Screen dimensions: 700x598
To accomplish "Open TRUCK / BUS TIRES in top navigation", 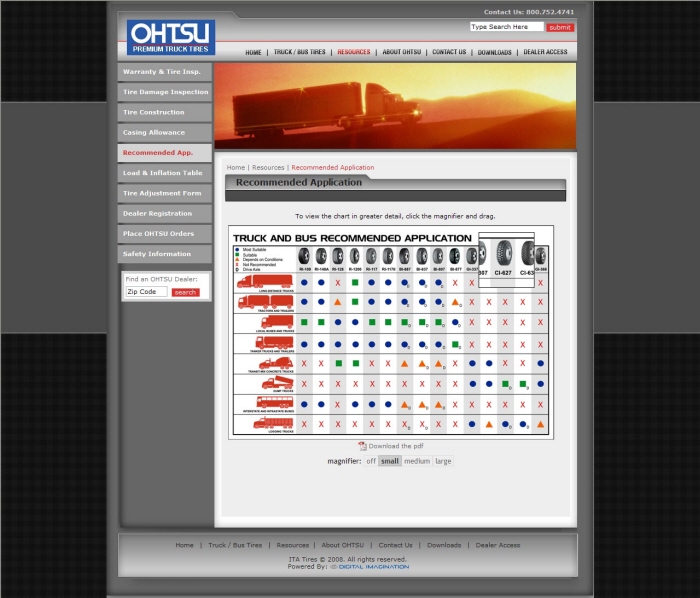I will (x=300, y=52).
